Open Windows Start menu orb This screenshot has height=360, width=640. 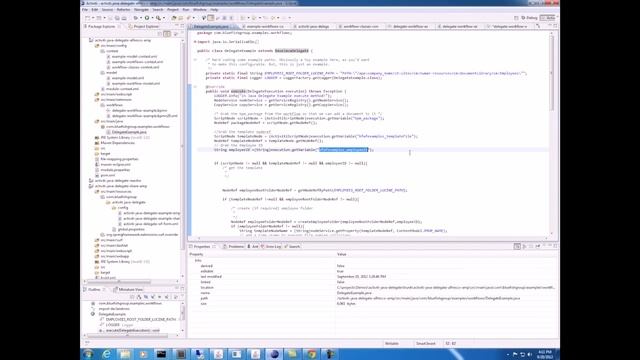tap(88, 354)
